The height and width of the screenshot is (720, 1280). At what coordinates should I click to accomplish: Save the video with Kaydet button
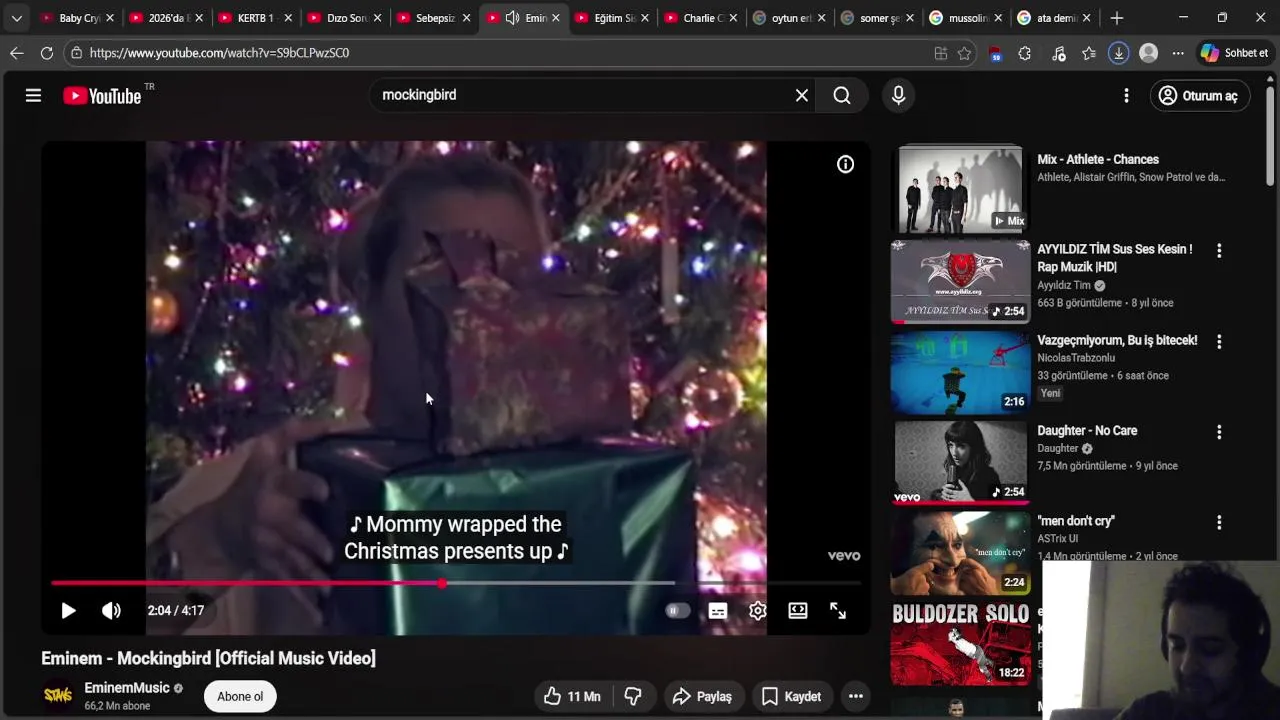point(791,696)
